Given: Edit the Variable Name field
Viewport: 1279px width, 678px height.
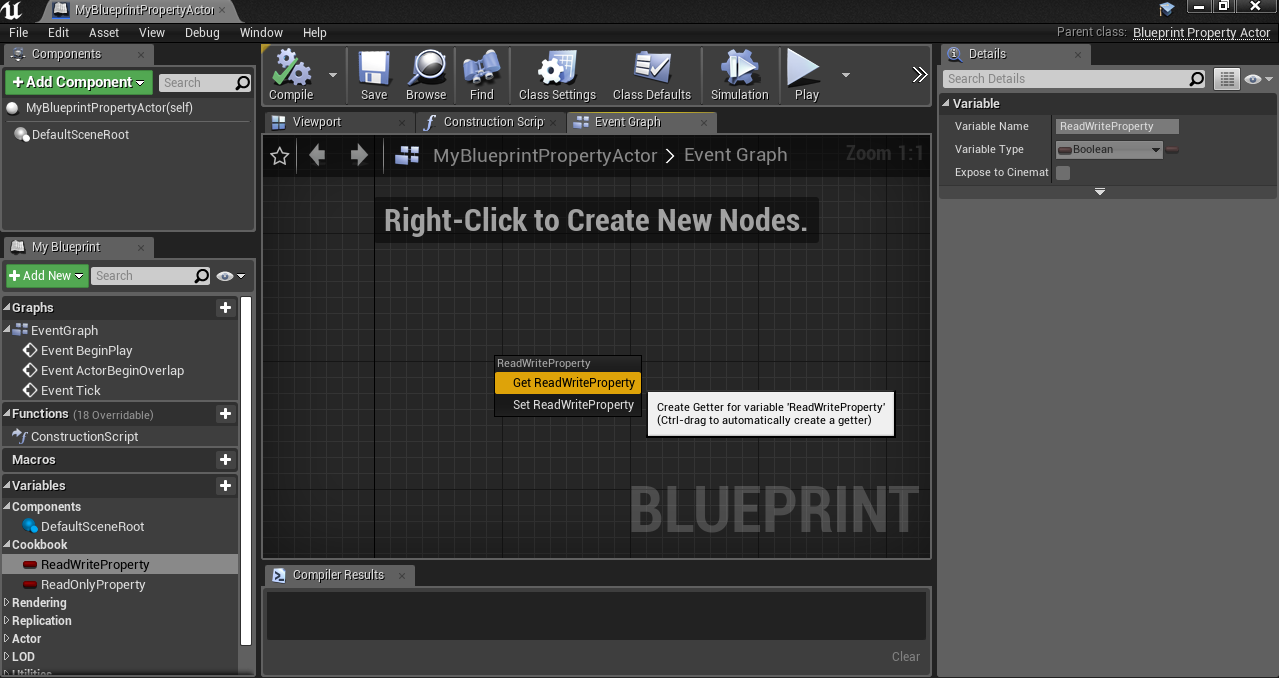Looking at the screenshot, I should tap(1117, 127).
